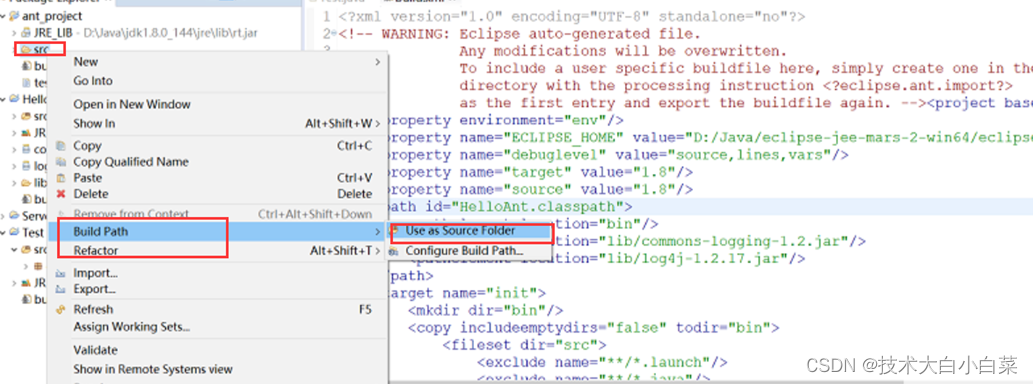The height and width of the screenshot is (384, 1033).
Task: Open the Show In submenu arrow
Action: click(378, 123)
